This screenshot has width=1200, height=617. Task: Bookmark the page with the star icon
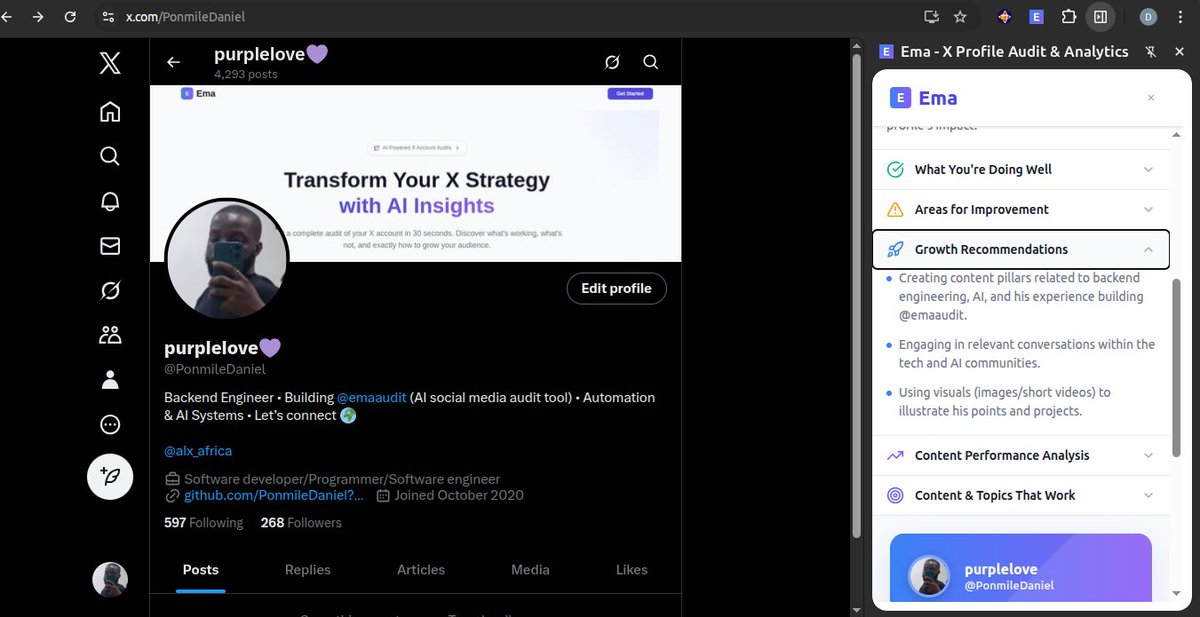click(x=959, y=16)
